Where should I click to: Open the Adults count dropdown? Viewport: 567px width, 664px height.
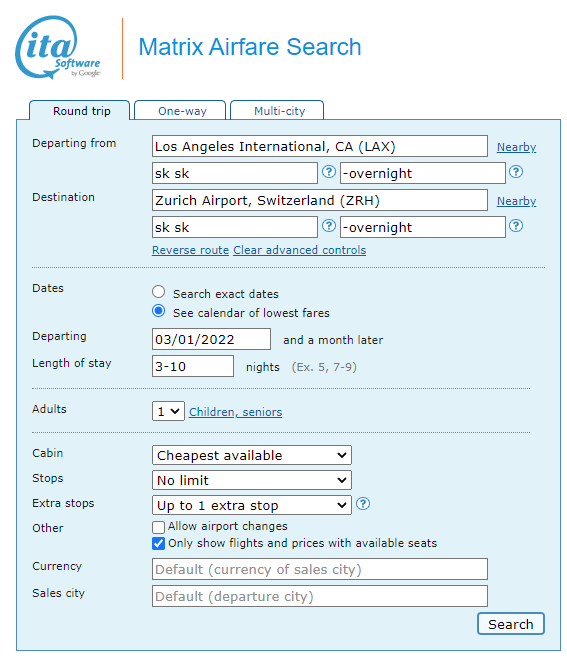[168, 411]
